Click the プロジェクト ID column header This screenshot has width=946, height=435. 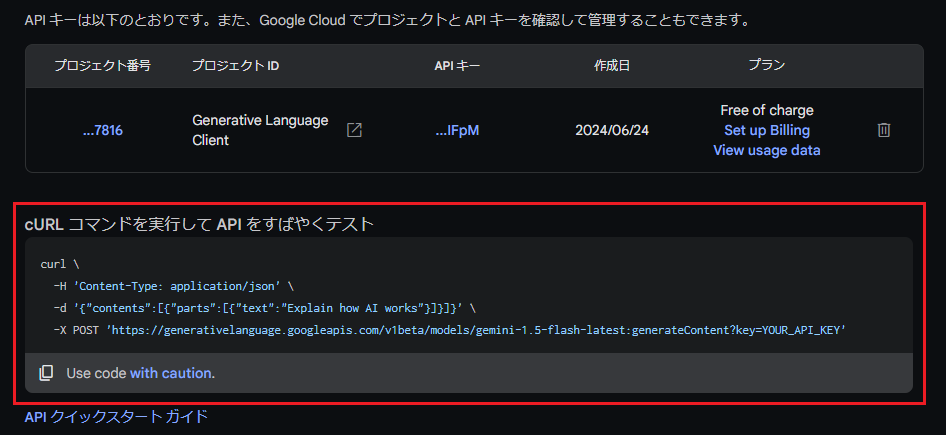click(235, 66)
